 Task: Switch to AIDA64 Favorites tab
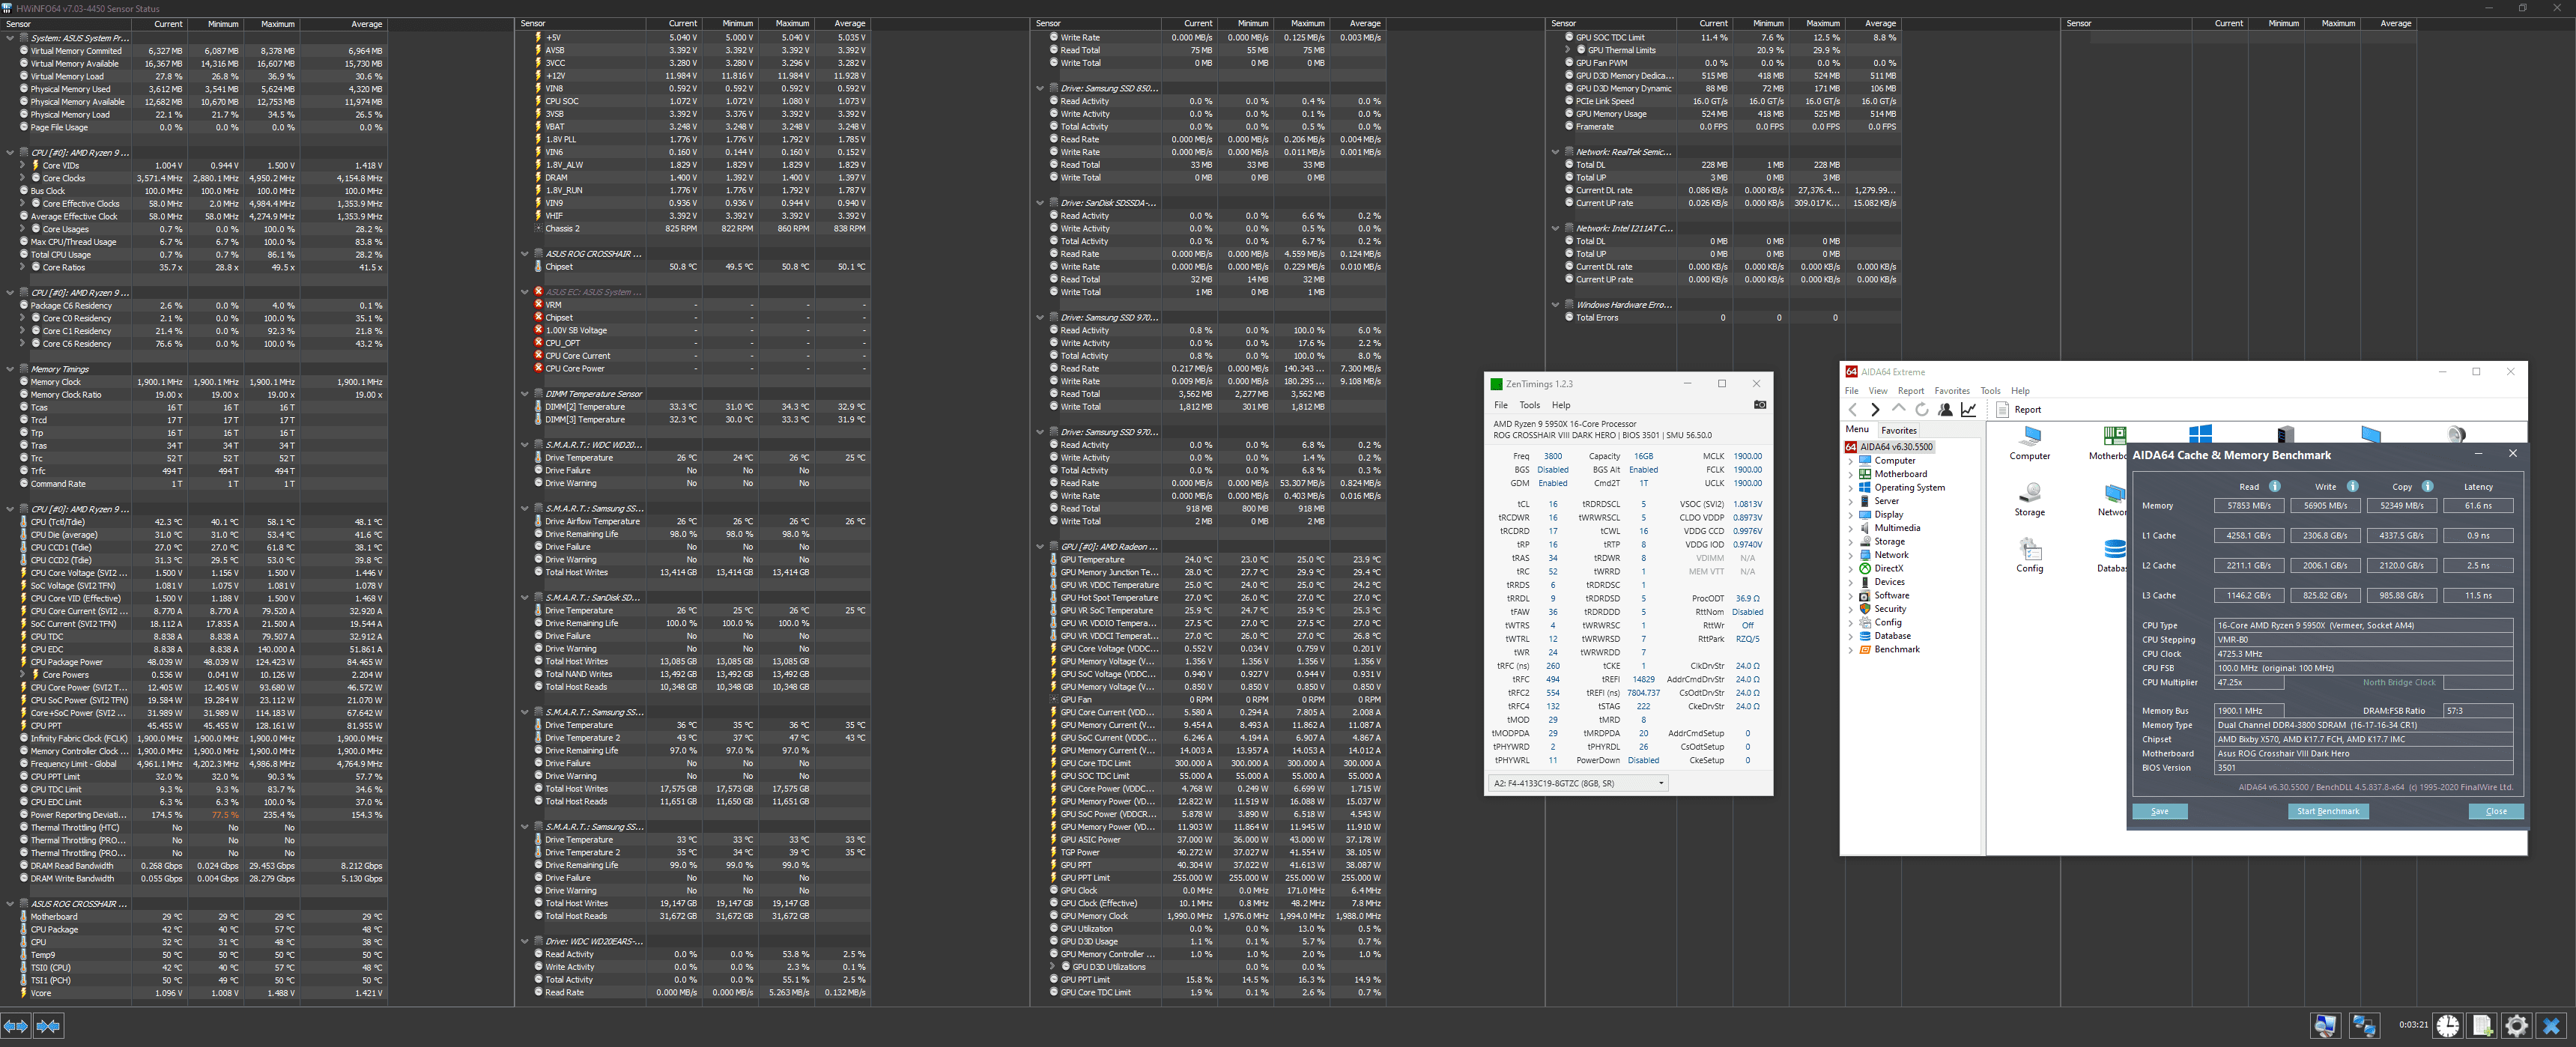1898,430
